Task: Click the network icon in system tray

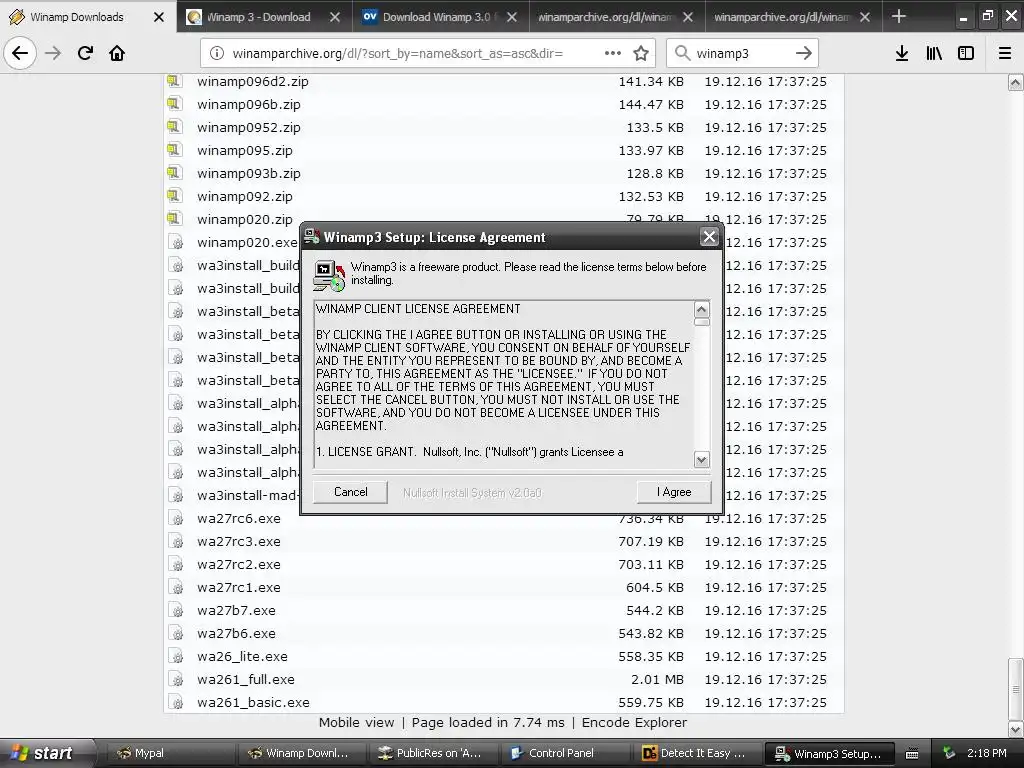Action: tap(949, 753)
